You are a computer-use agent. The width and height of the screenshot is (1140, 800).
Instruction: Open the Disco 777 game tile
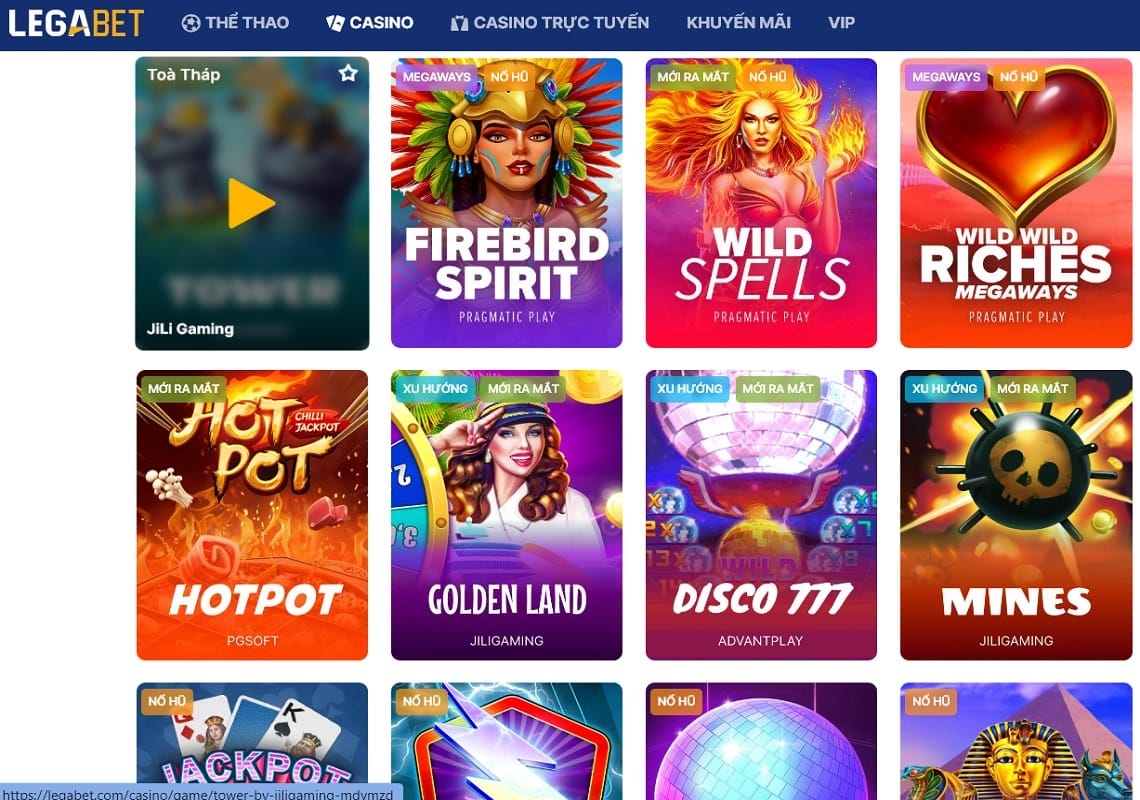coord(761,515)
